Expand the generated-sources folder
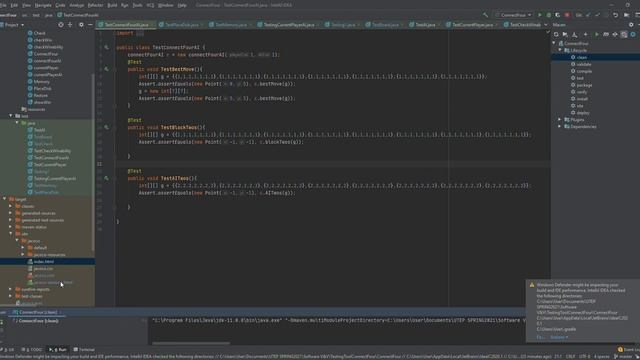The image size is (640, 360). point(11,213)
